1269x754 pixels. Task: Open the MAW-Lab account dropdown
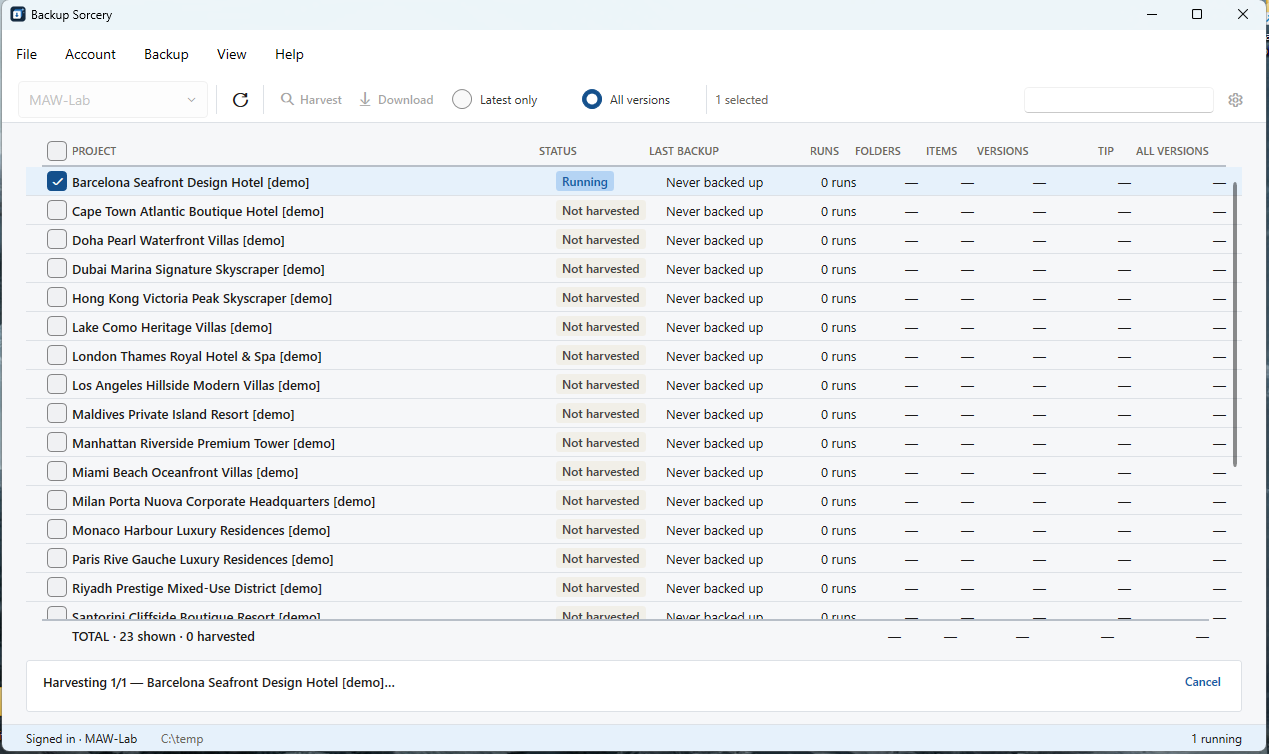(113, 100)
